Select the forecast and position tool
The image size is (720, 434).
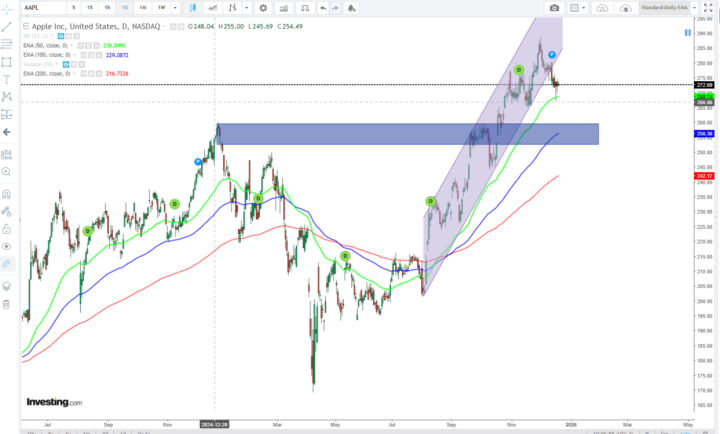tap(6, 114)
